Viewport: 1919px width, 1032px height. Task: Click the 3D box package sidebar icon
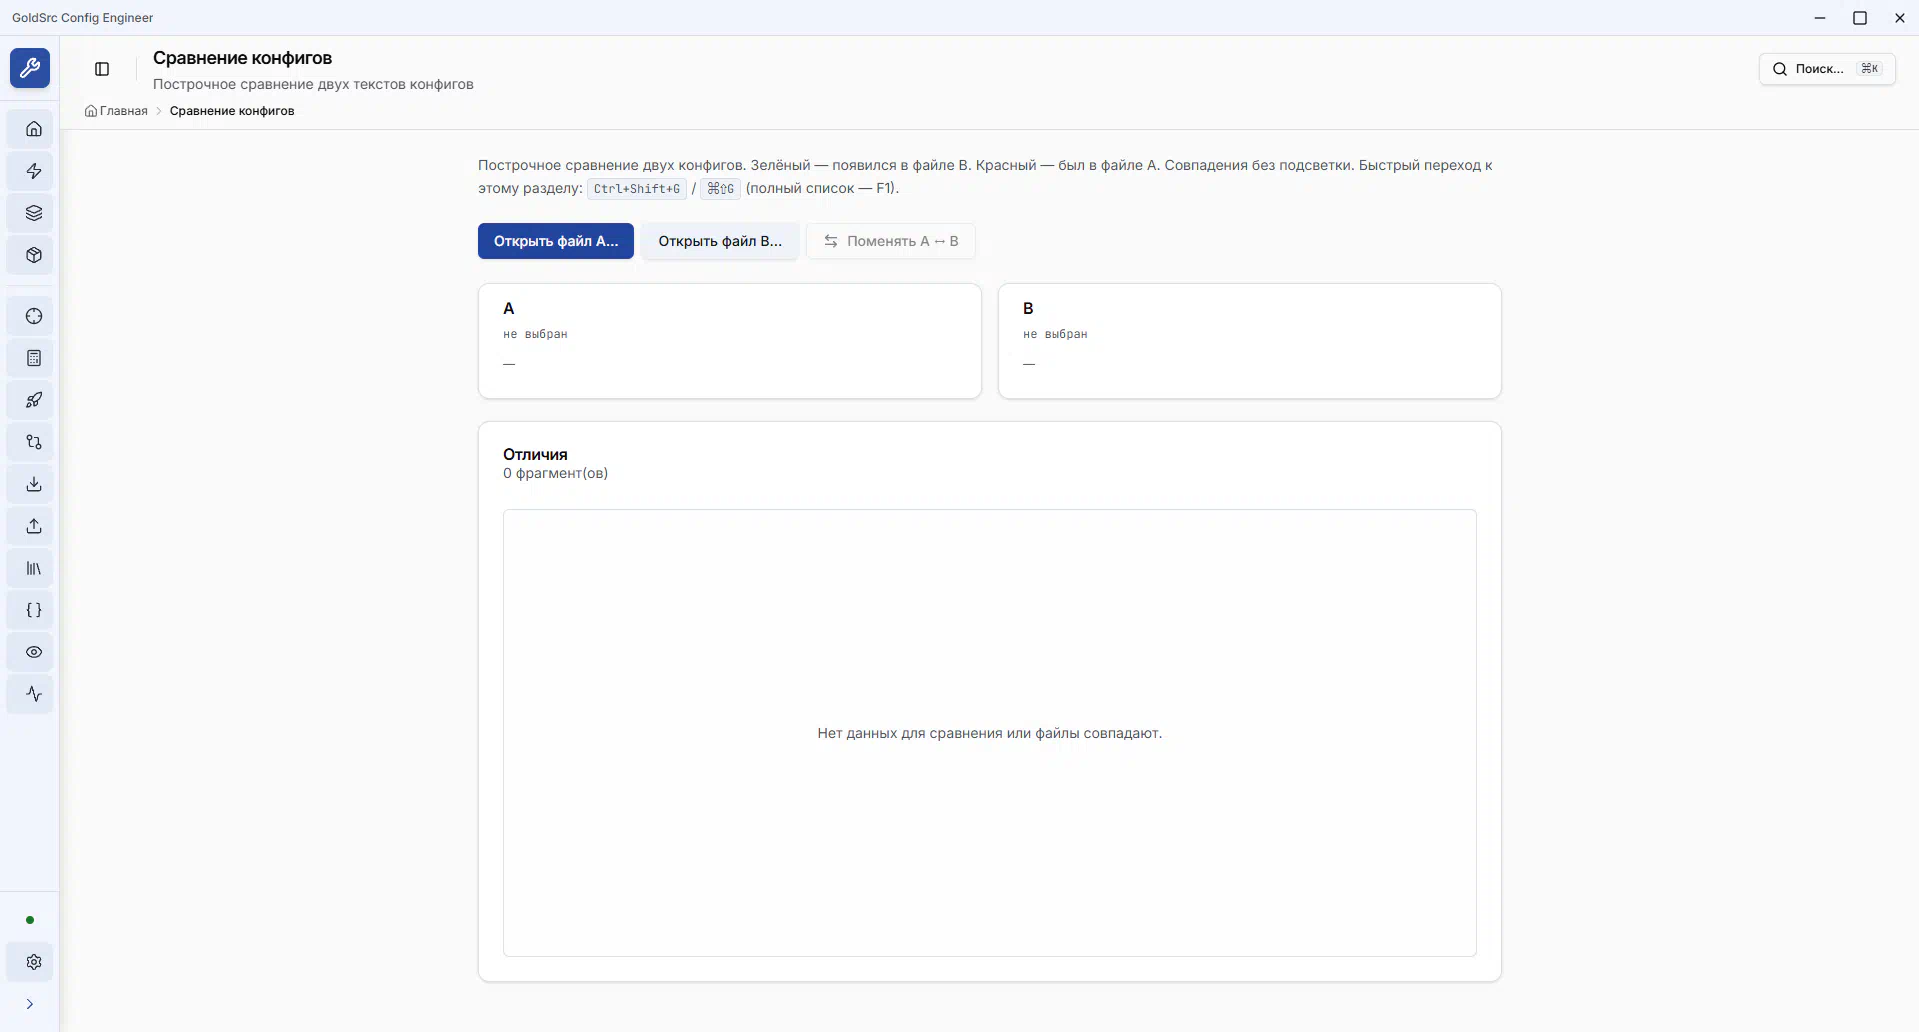[34, 255]
